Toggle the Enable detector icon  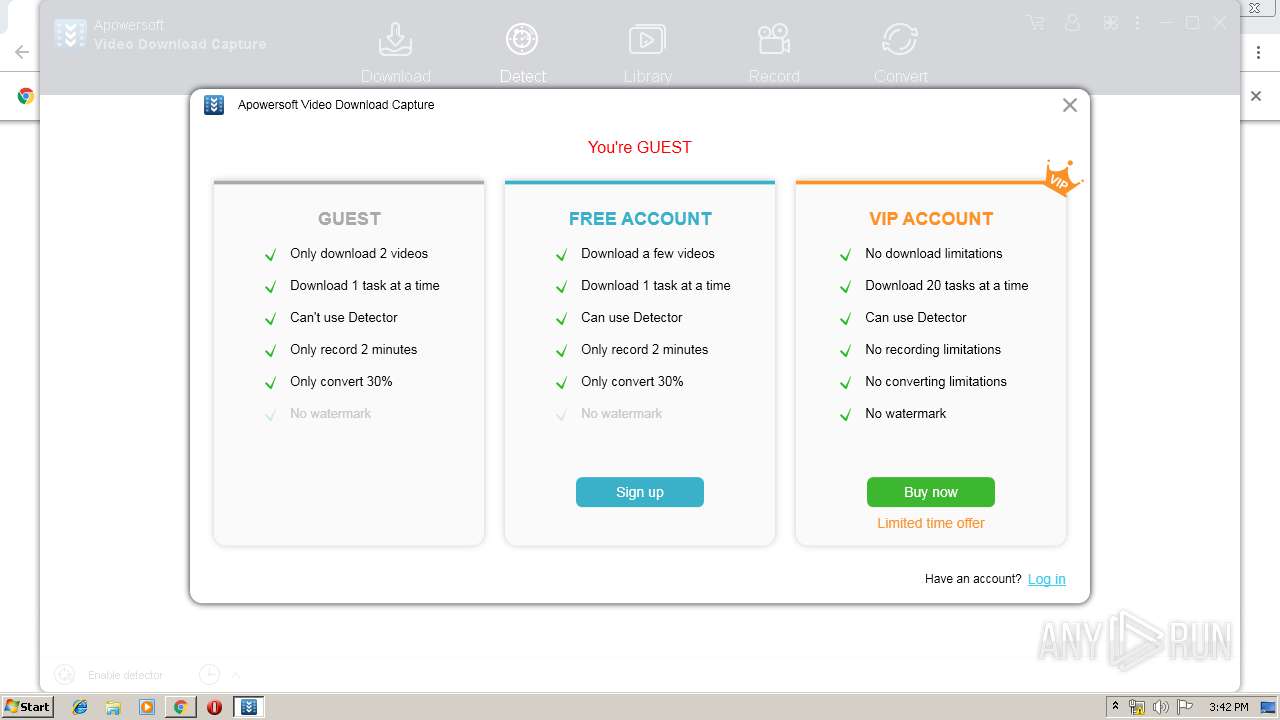pyautogui.click(x=64, y=675)
